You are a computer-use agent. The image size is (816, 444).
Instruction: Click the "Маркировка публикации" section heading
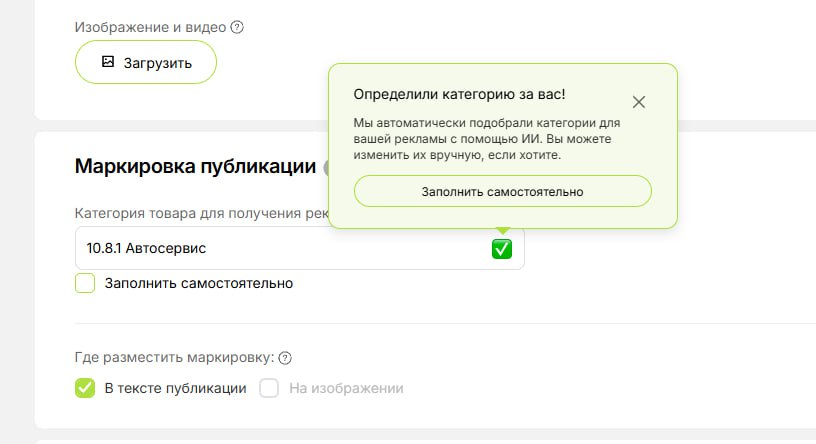click(195, 167)
